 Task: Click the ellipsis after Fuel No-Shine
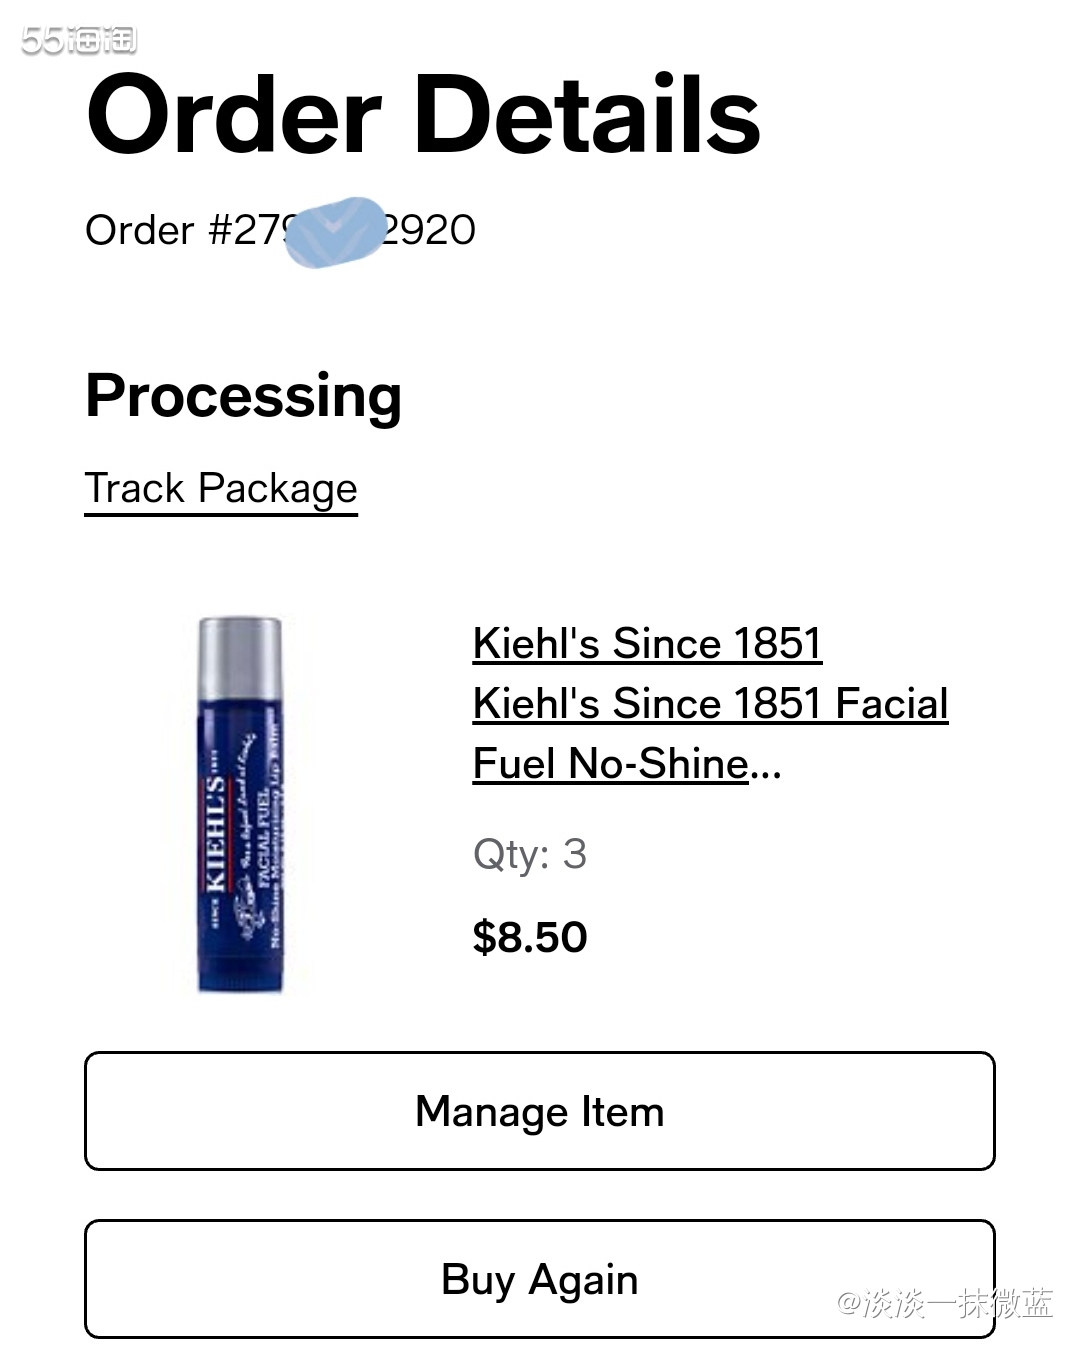coord(766,766)
